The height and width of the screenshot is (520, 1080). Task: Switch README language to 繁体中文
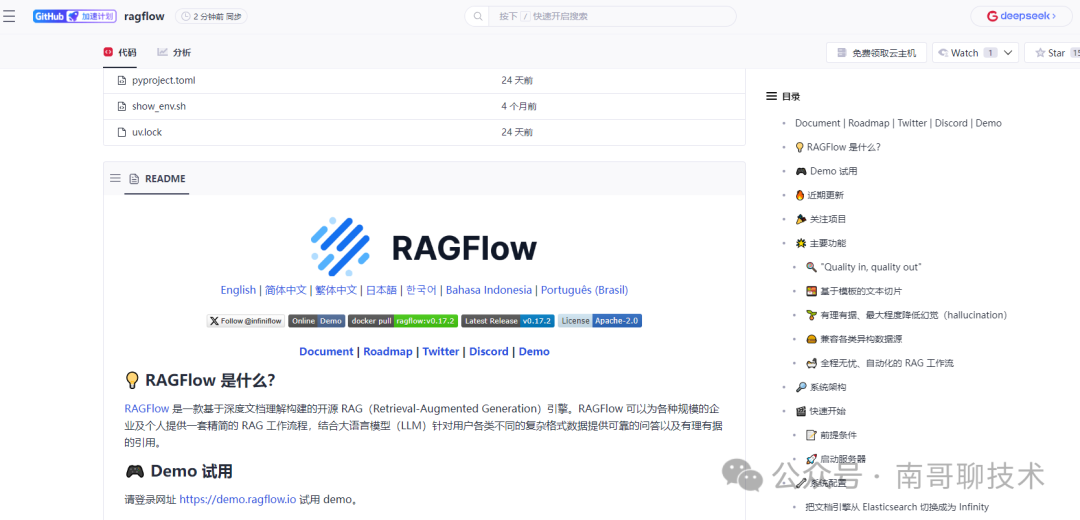point(336,290)
